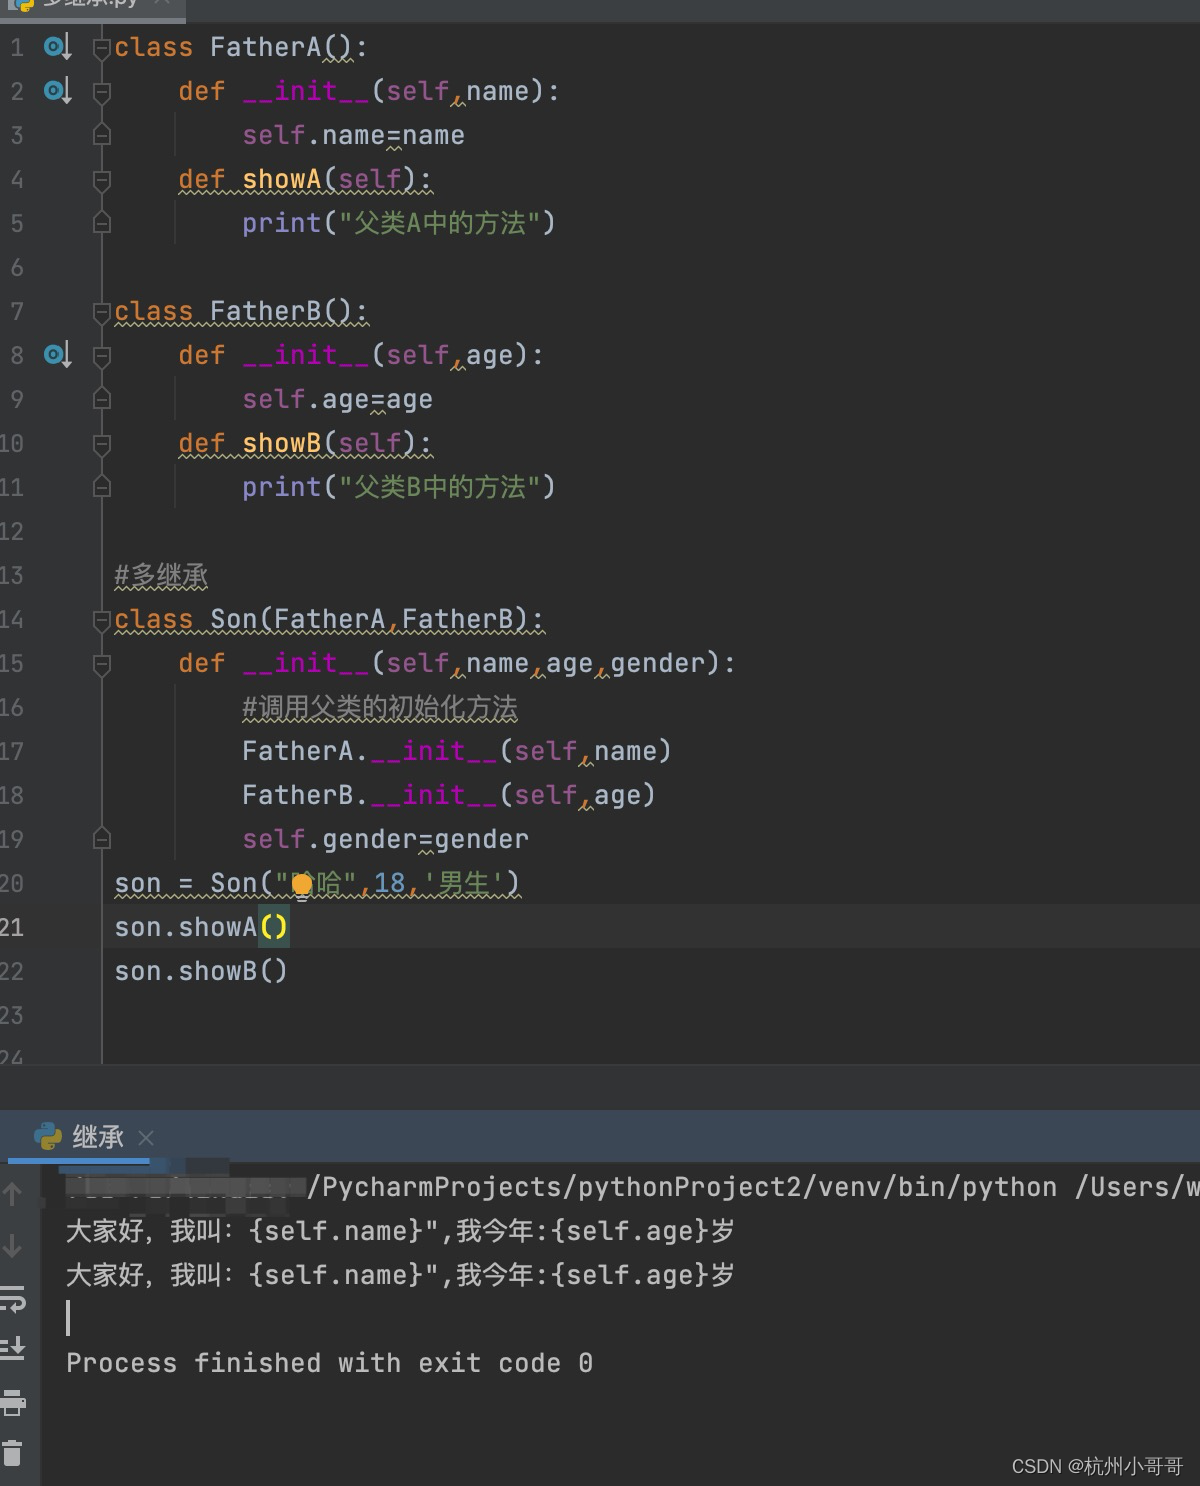Click the second console output line '大家好'
The height and width of the screenshot is (1486, 1200).
click(x=400, y=1274)
